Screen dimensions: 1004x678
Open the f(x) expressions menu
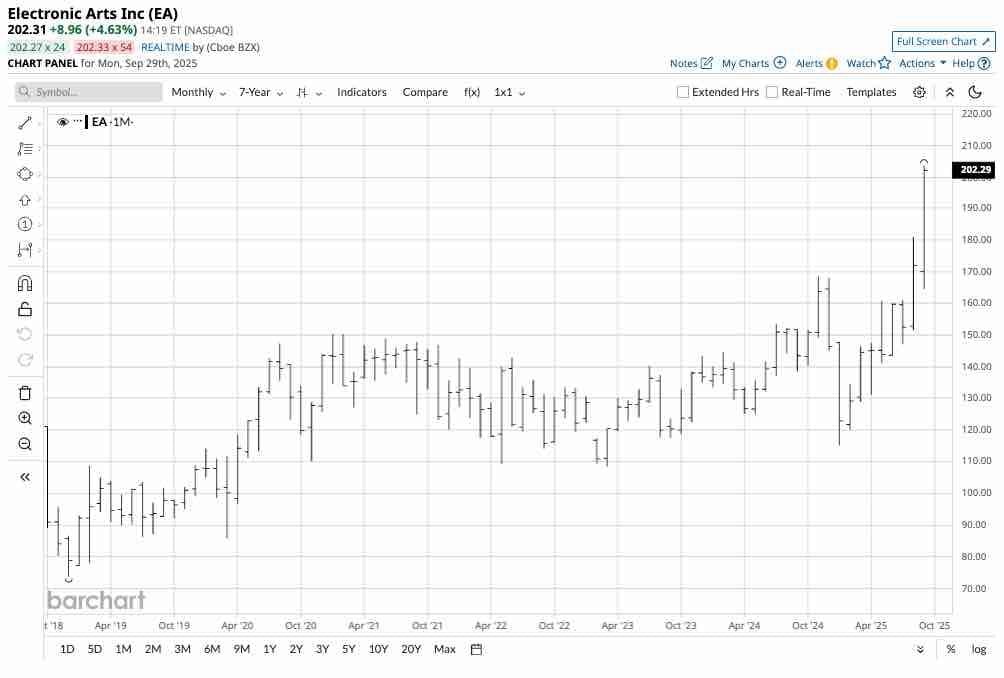(x=472, y=92)
